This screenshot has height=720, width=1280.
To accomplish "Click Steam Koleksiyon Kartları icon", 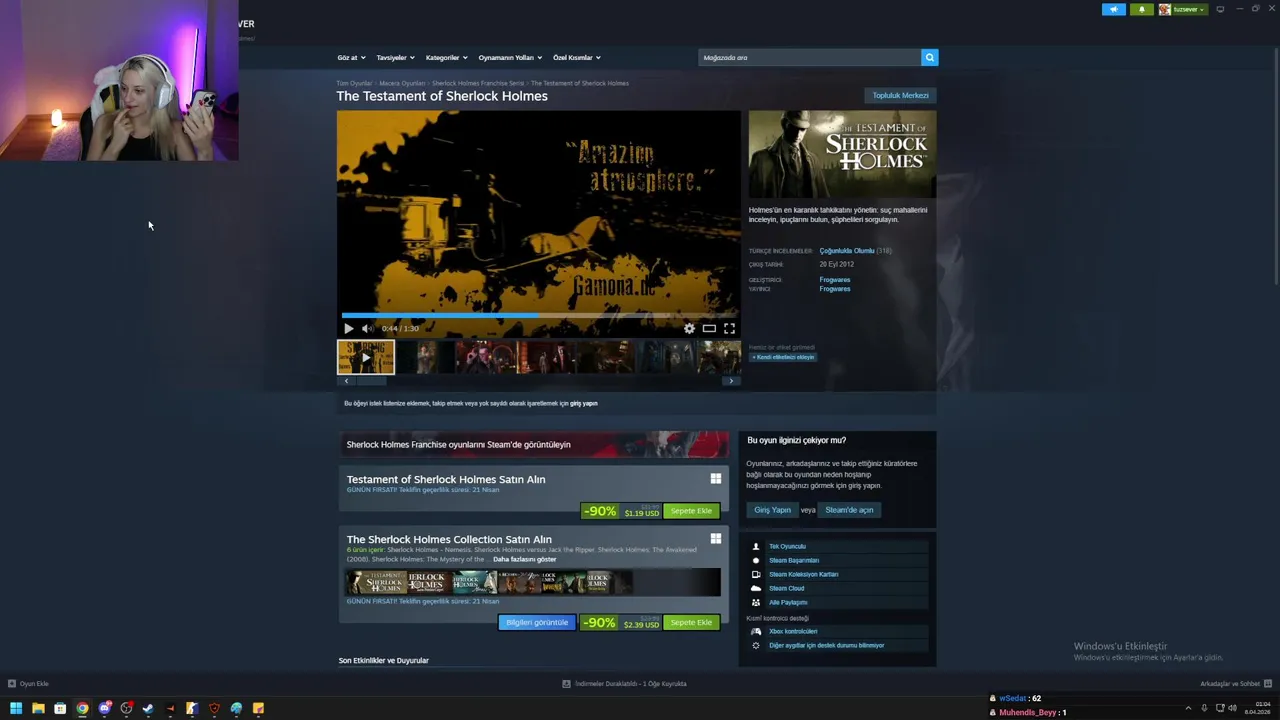I will (x=756, y=574).
